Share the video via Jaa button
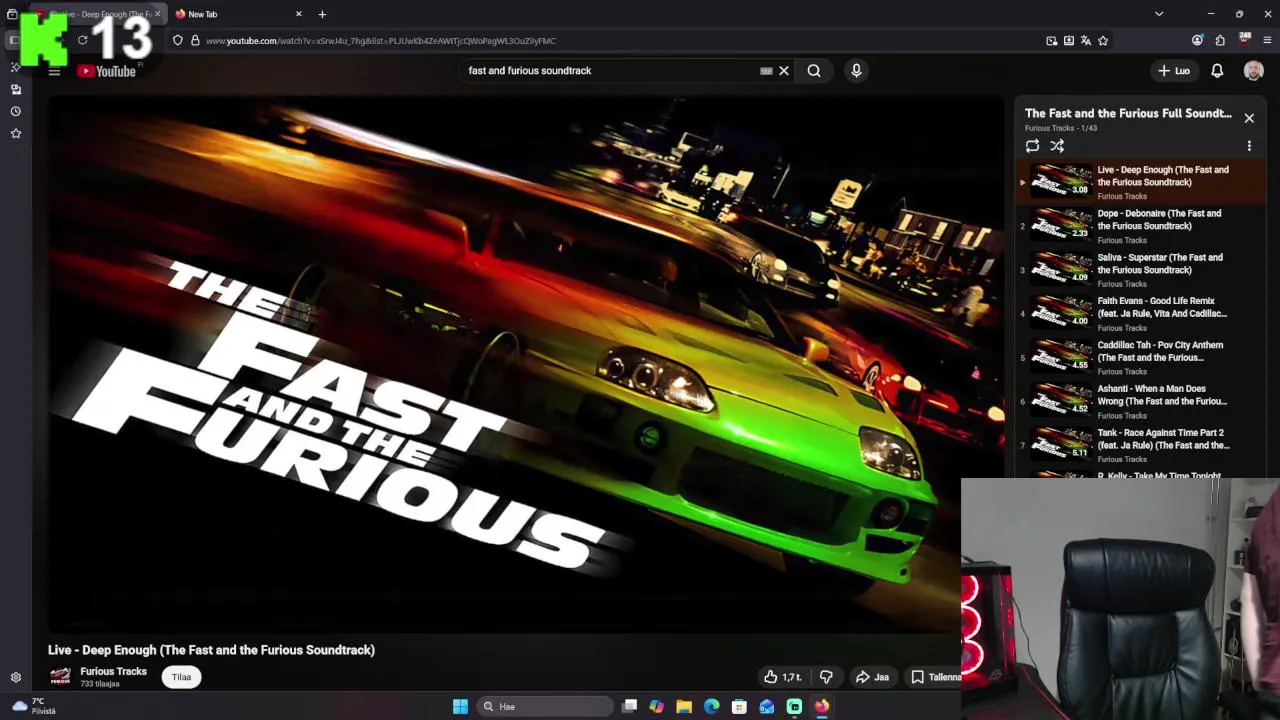Viewport: 1280px width, 720px height. click(872, 677)
